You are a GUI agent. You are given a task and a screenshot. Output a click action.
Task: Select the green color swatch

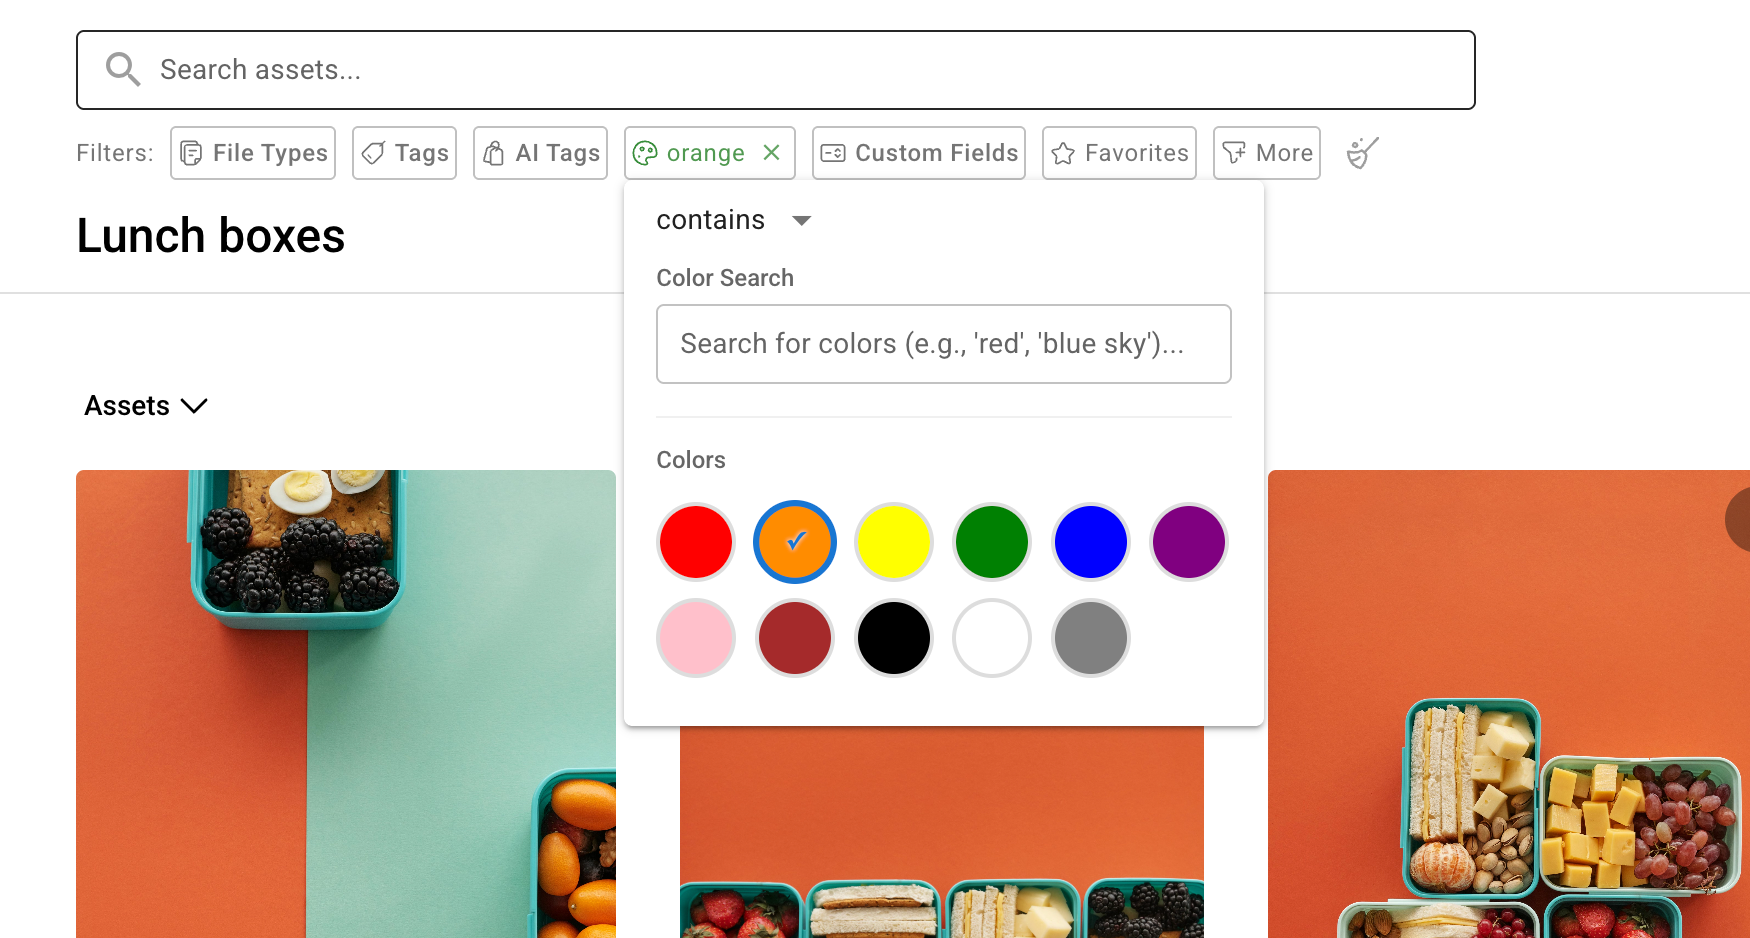click(992, 542)
